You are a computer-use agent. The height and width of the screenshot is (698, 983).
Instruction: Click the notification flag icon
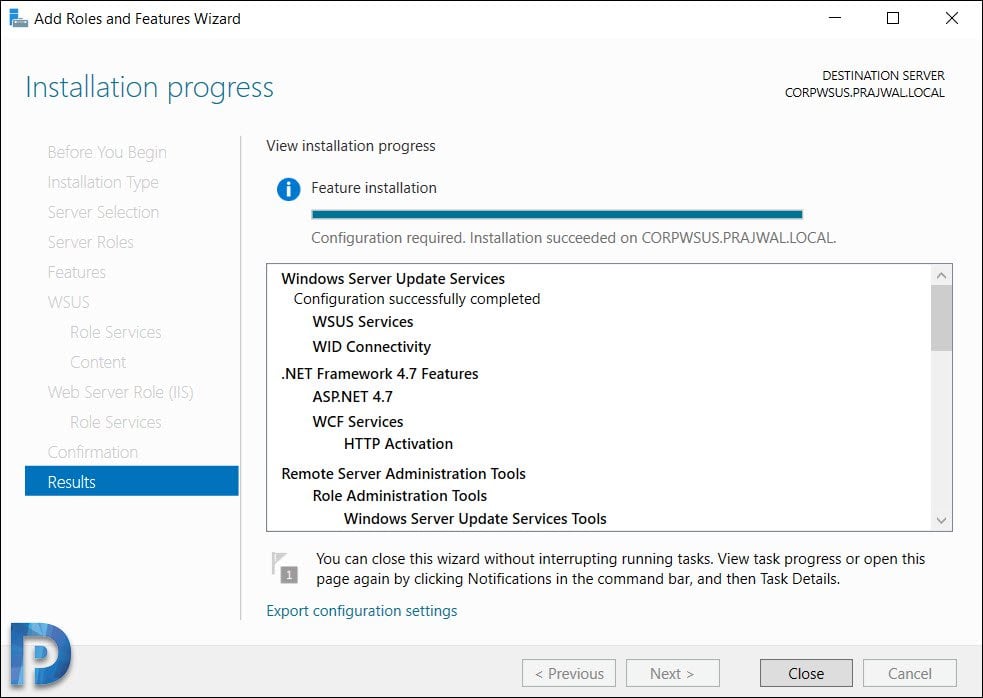284,568
